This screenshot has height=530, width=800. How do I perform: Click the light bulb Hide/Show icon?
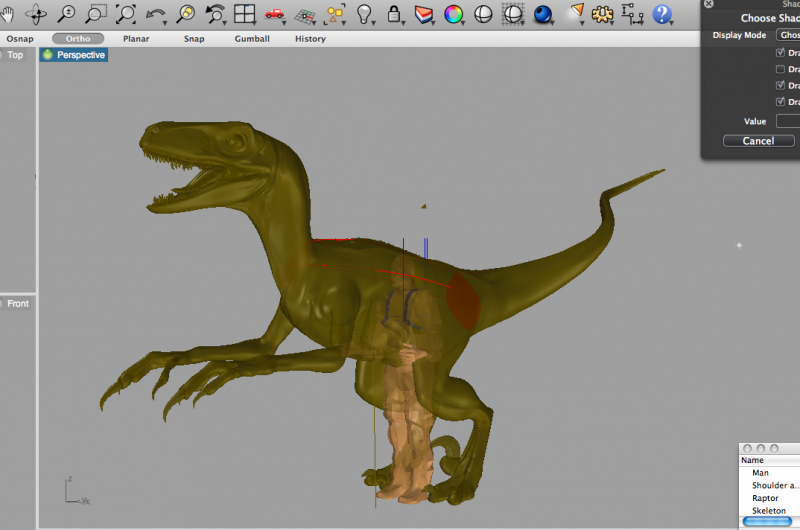click(364, 14)
